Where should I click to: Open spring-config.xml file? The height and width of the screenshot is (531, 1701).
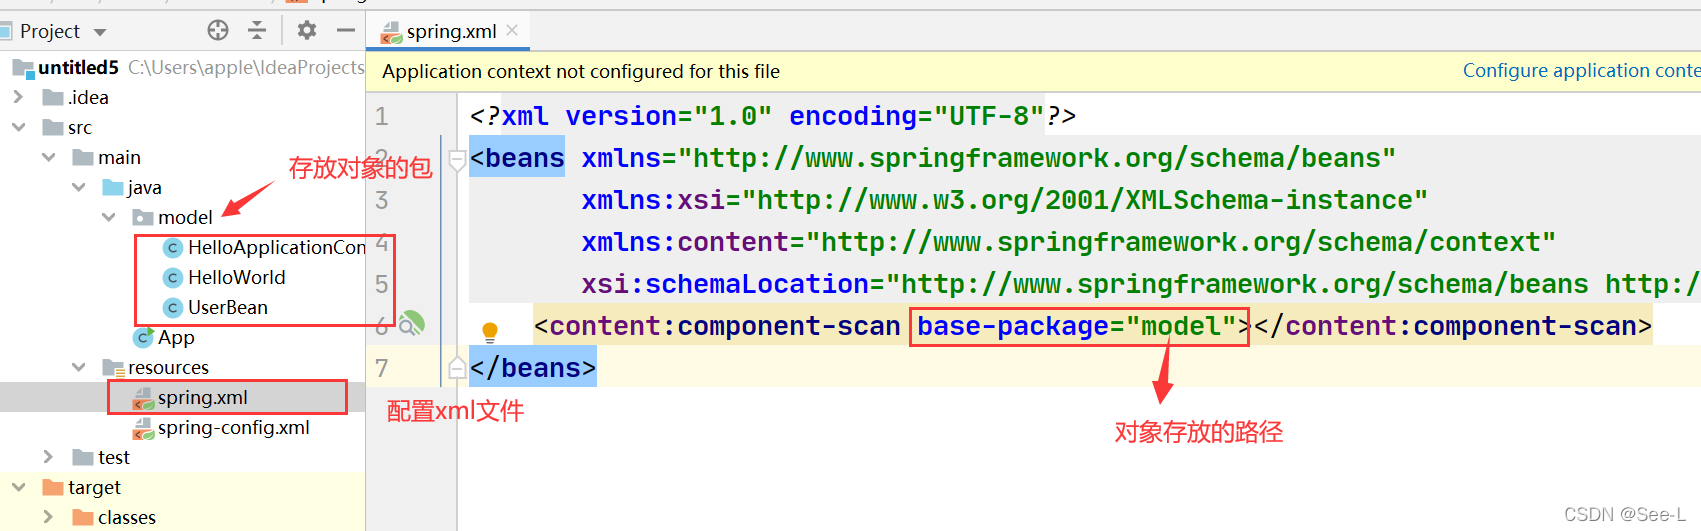234,427
